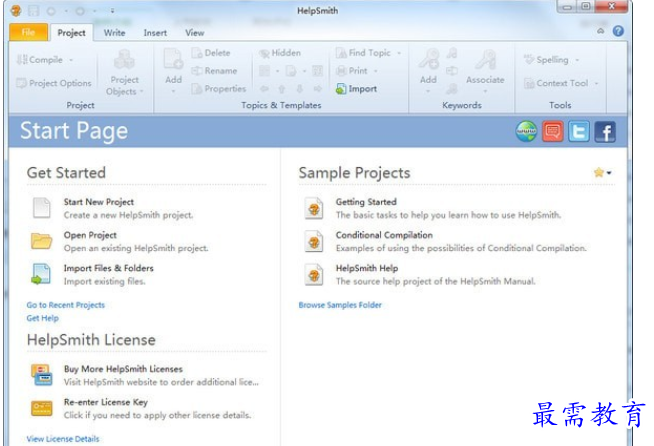The image size is (654, 446).
Task: Click the Add keyword icon
Action: (429, 58)
